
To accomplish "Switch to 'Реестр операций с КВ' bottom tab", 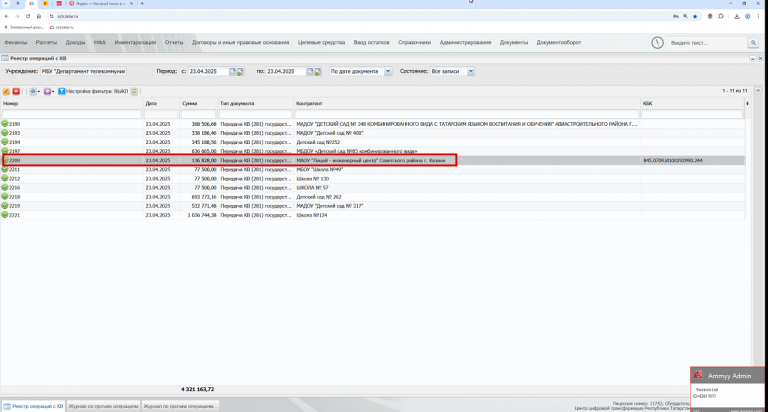I will coord(33,406).
